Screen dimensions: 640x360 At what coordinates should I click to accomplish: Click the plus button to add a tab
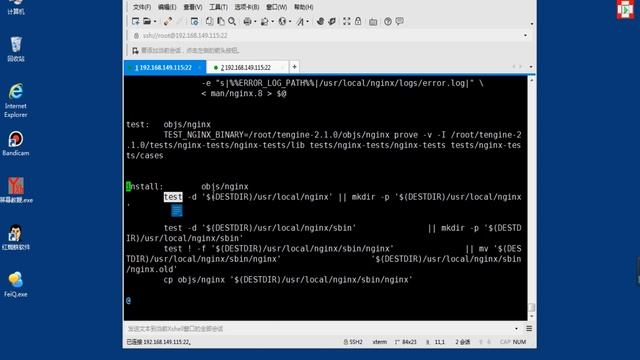[294, 67]
